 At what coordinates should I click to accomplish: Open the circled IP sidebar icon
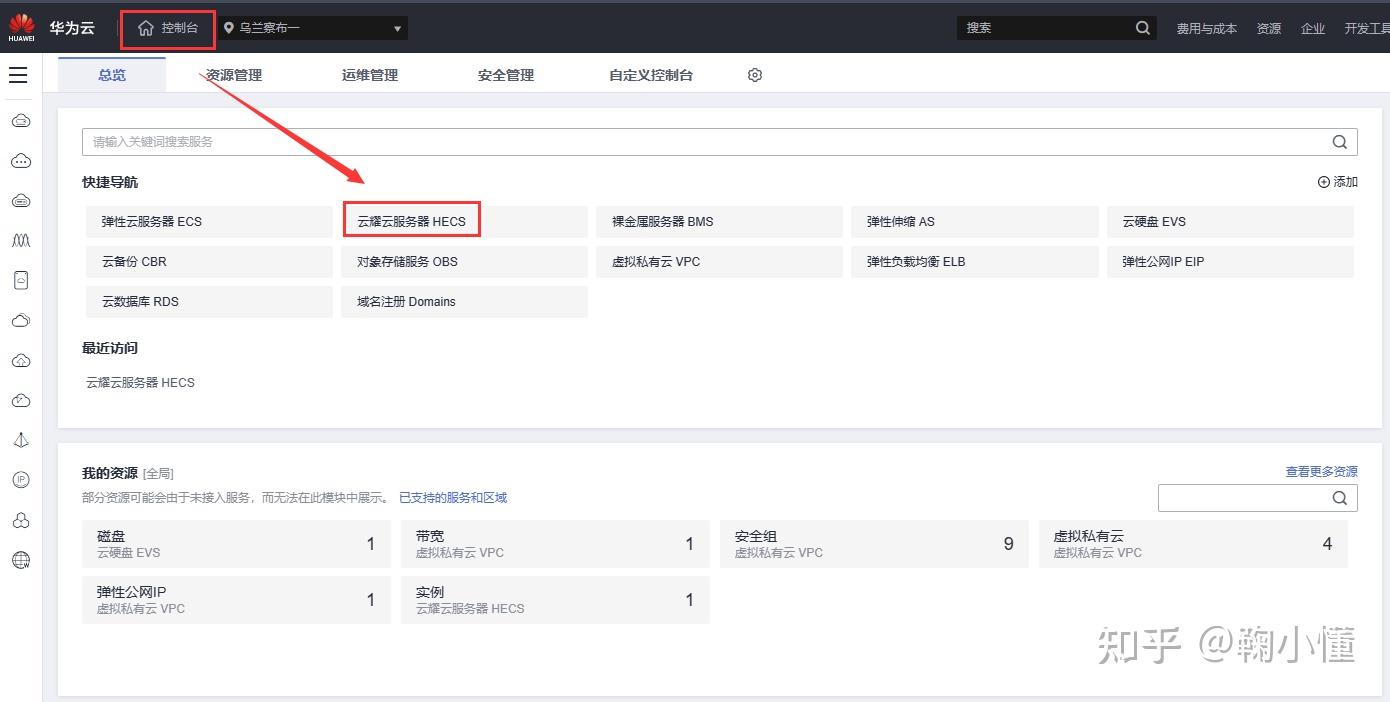pyautogui.click(x=21, y=480)
